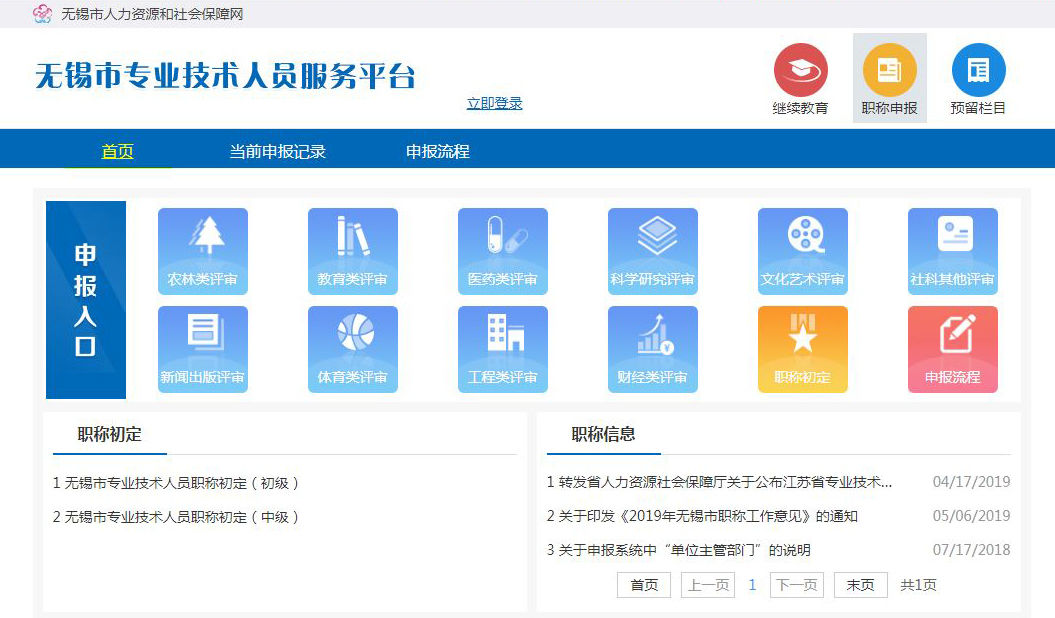The height and width of the screenshot is (618, 1055).
Task: Click the date 04/17/2019
Action: pyautogui.click(x=972, y=481)
